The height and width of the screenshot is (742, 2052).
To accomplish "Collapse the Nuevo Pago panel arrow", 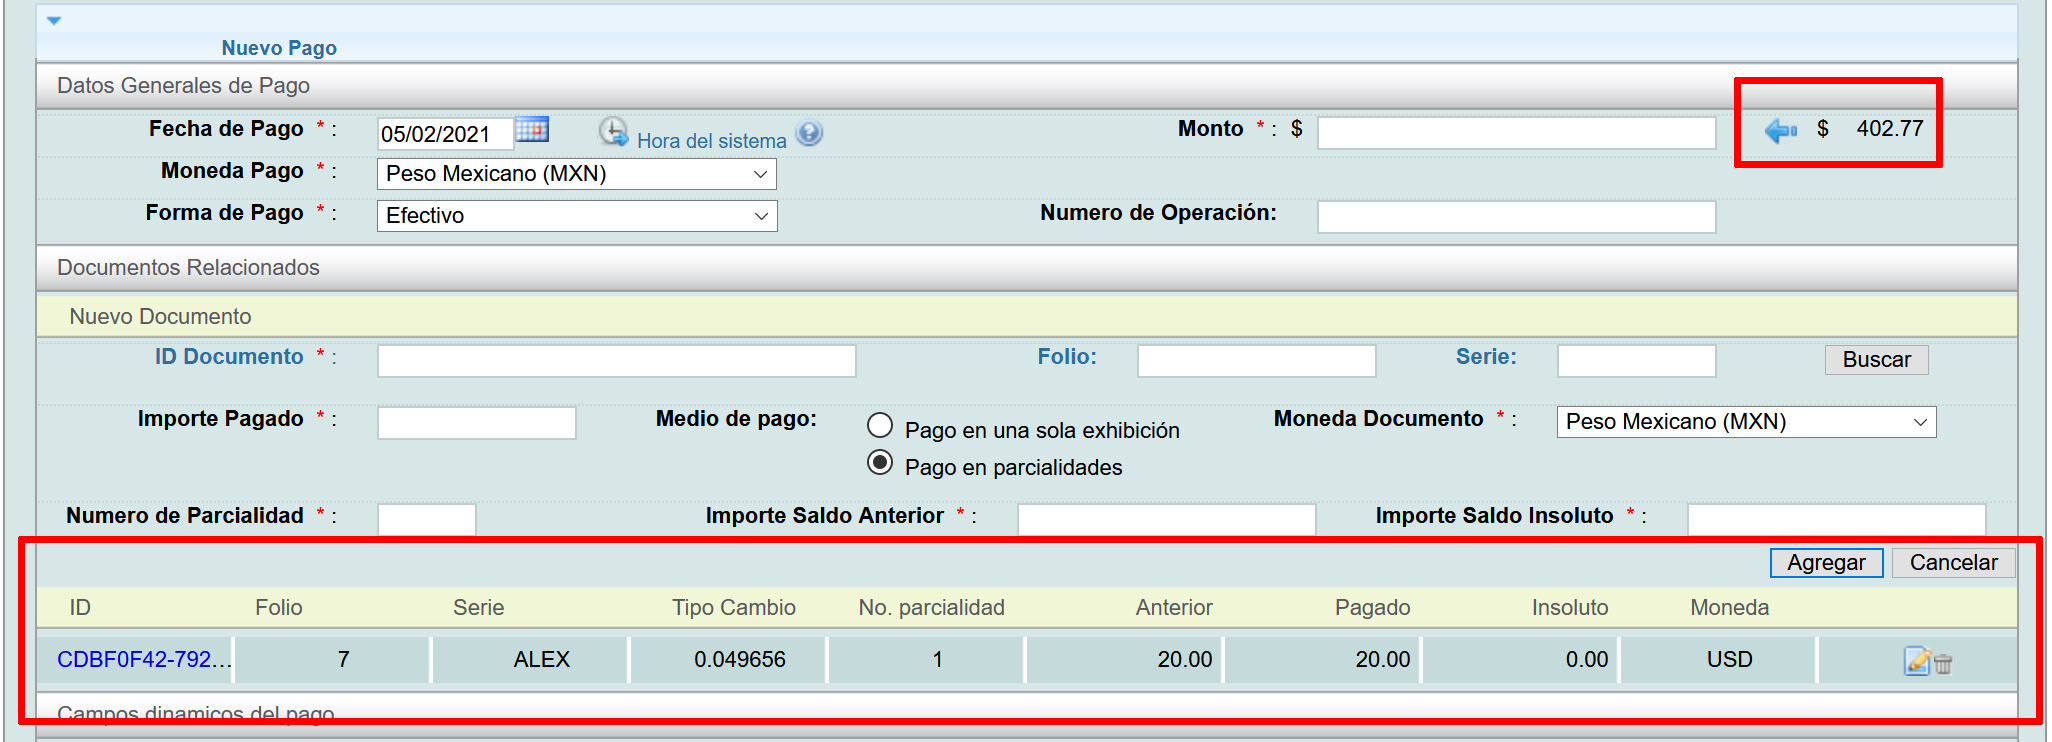I will [x=54, y=20].
